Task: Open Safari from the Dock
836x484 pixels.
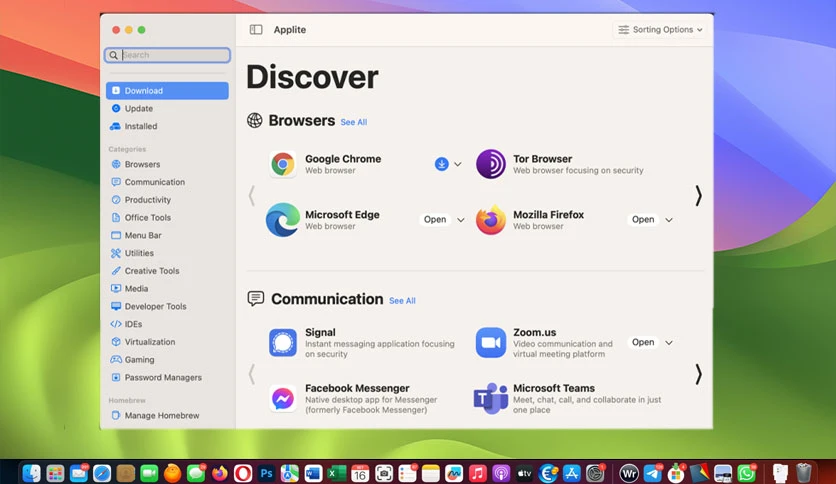Action: pos(102,473)
